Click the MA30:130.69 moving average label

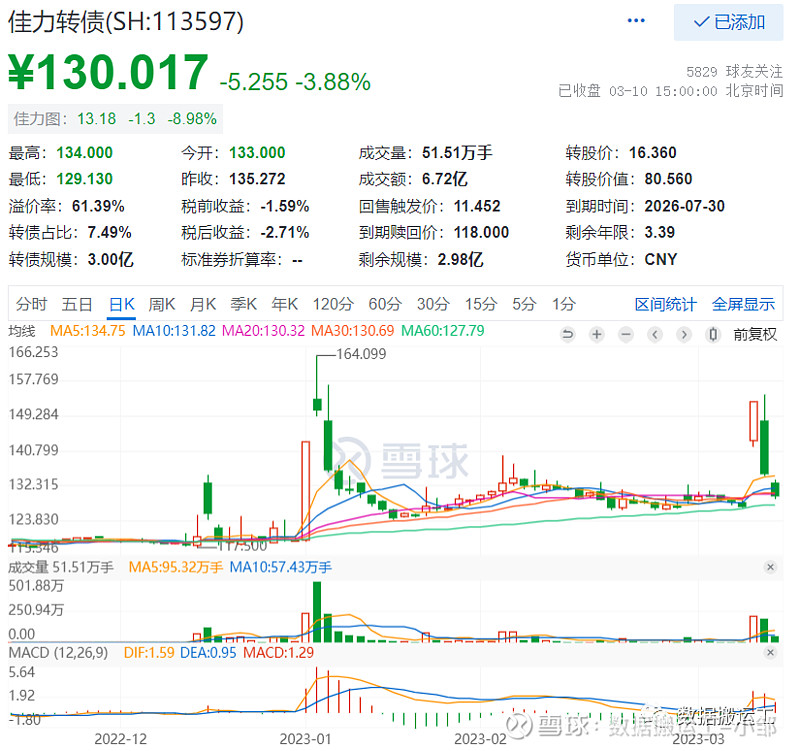click(x=353, y=331)
